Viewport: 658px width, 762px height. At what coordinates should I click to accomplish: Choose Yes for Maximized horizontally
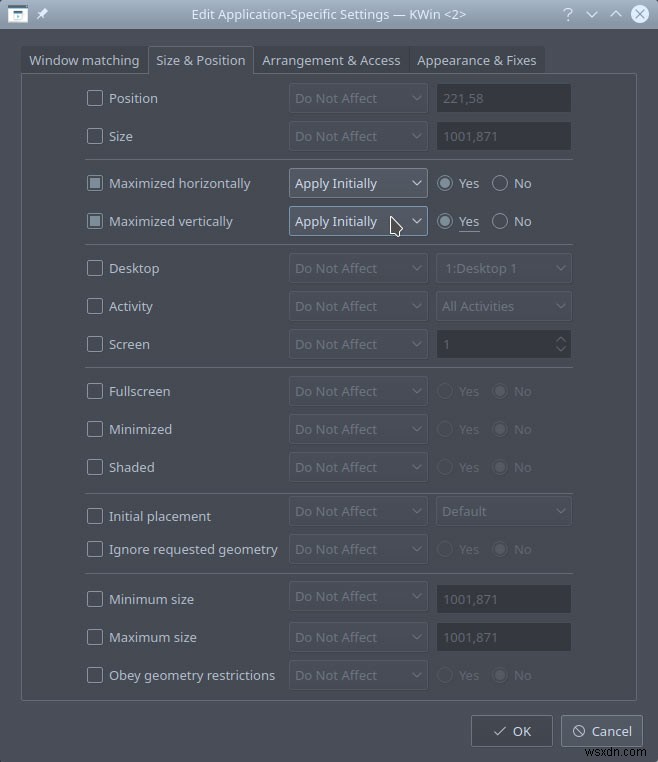(446, 183)
